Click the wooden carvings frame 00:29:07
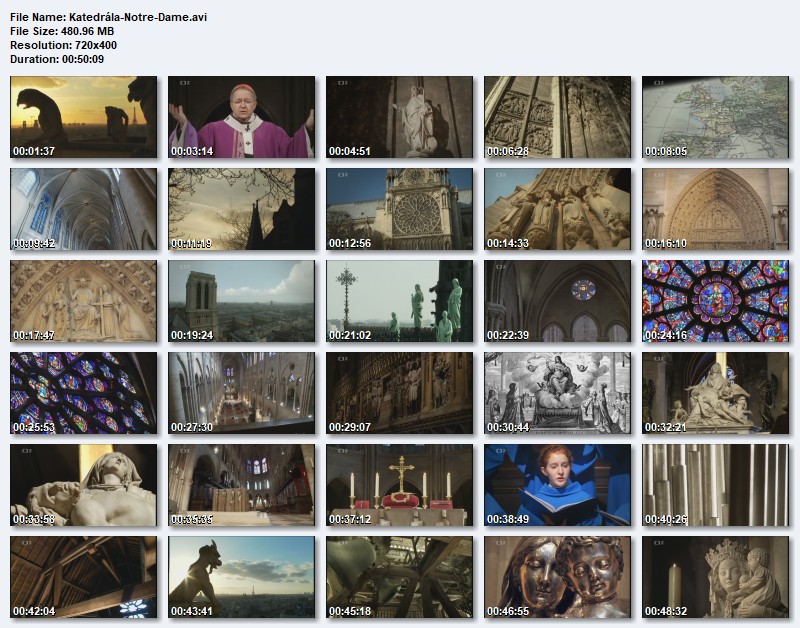 (x=399, y=393)
